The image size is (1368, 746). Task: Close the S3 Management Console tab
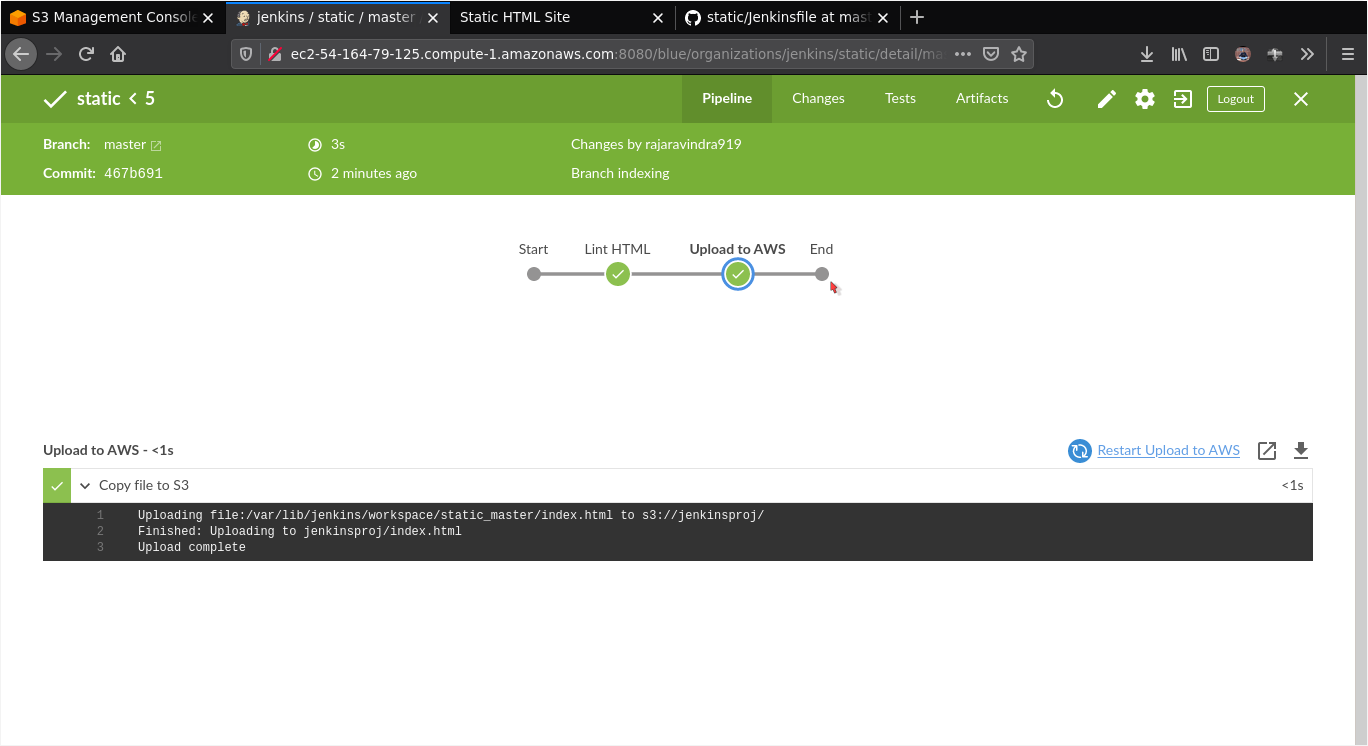208,18
